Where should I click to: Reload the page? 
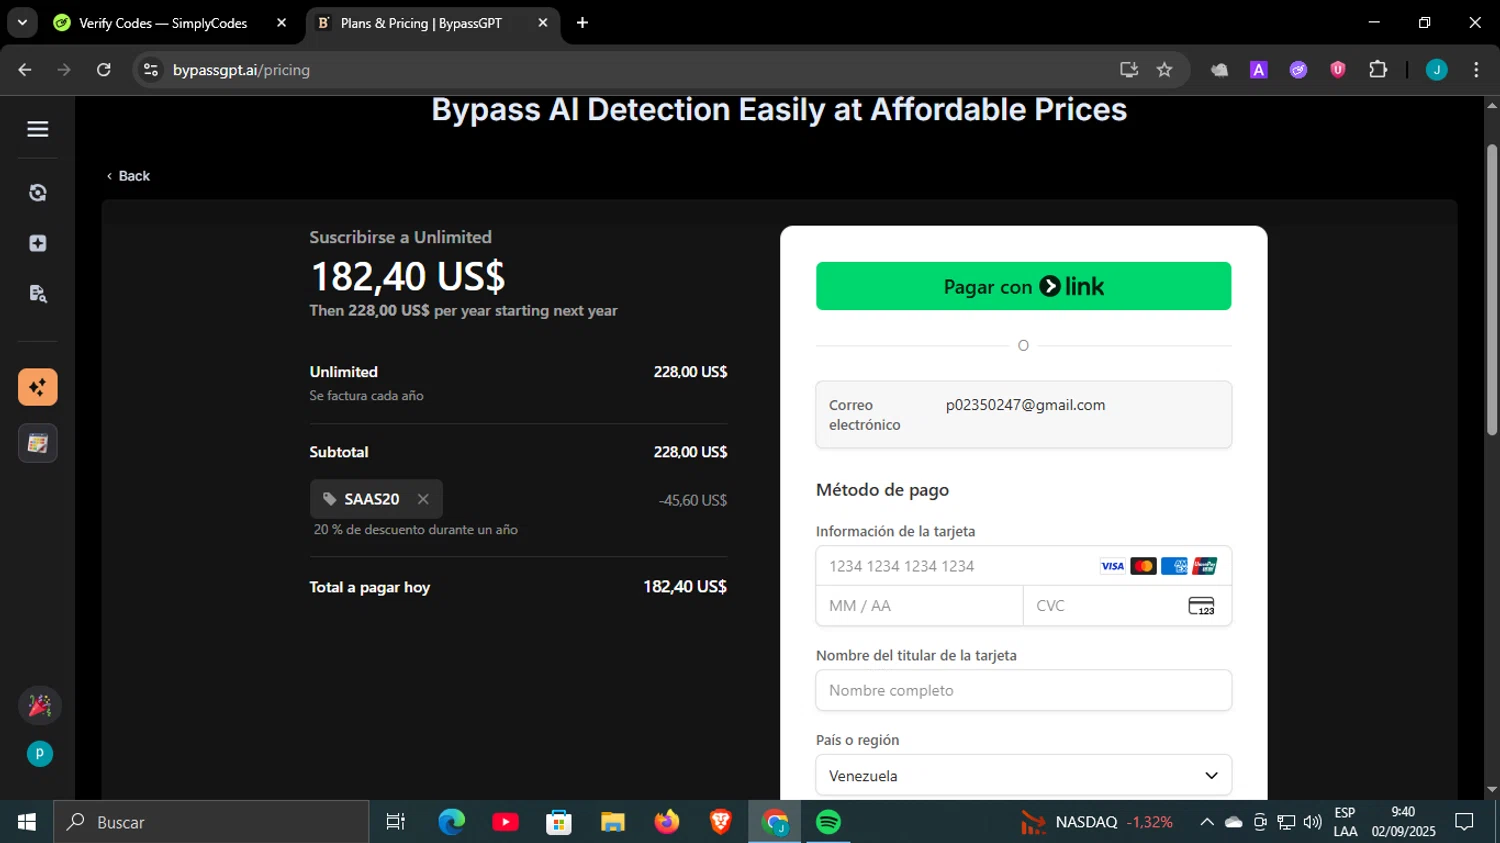(104, 70)
